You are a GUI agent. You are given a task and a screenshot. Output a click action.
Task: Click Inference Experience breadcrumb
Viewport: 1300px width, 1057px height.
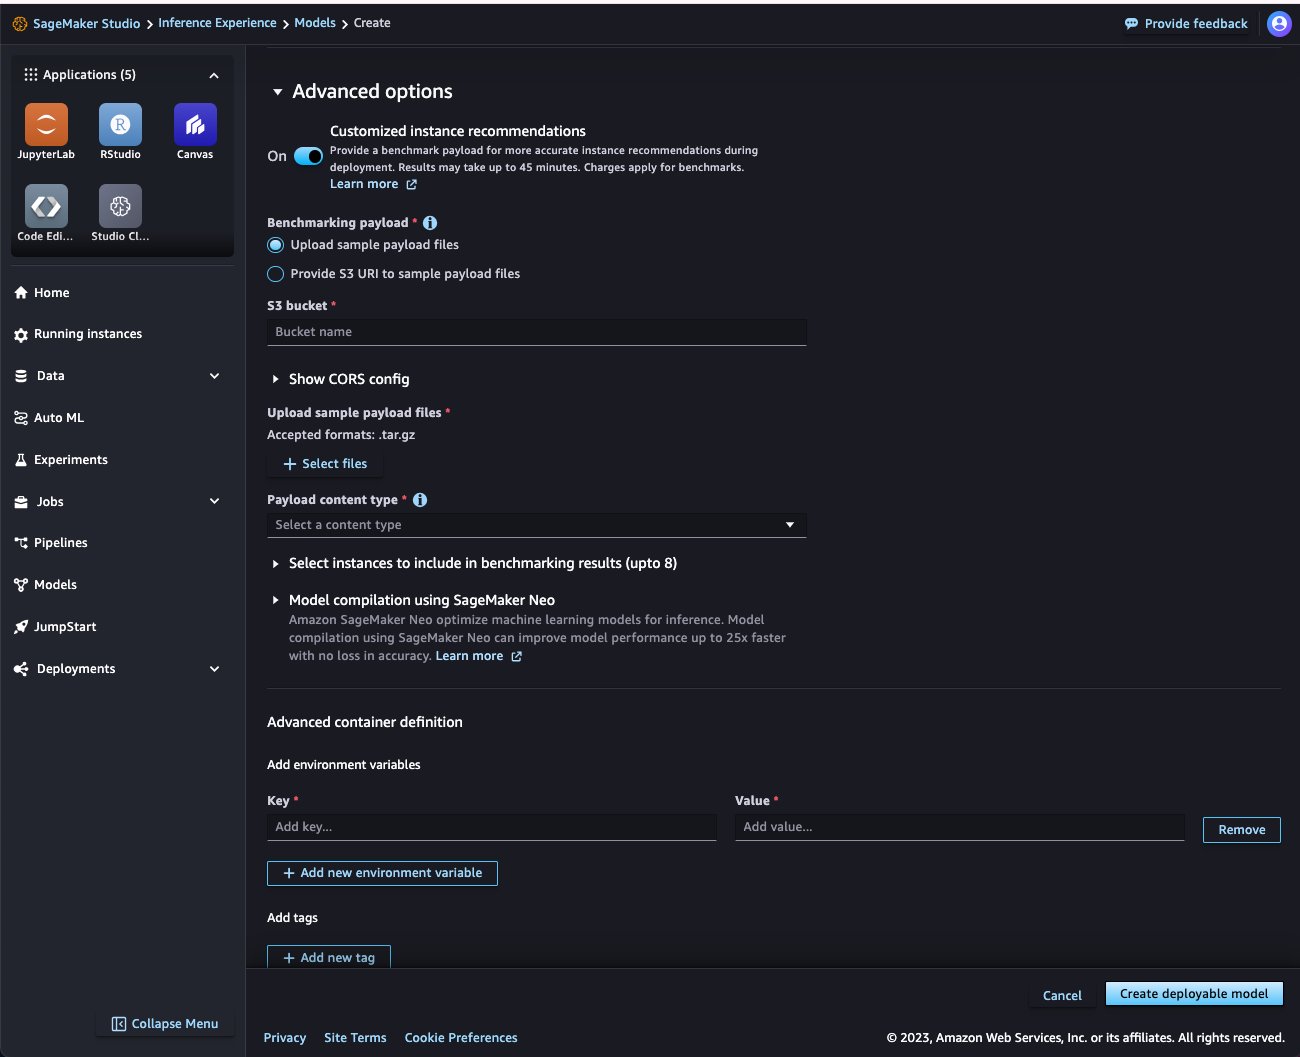(x=217, y=23)
